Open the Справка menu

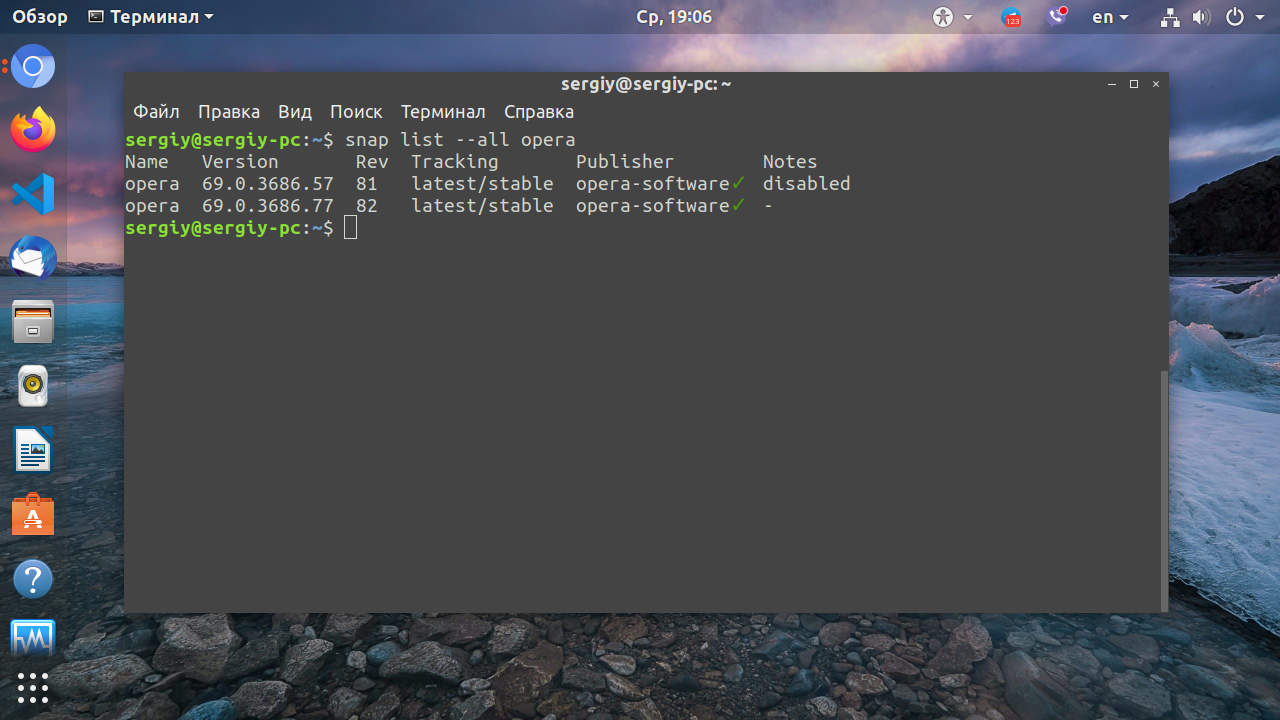click(539, 112)
